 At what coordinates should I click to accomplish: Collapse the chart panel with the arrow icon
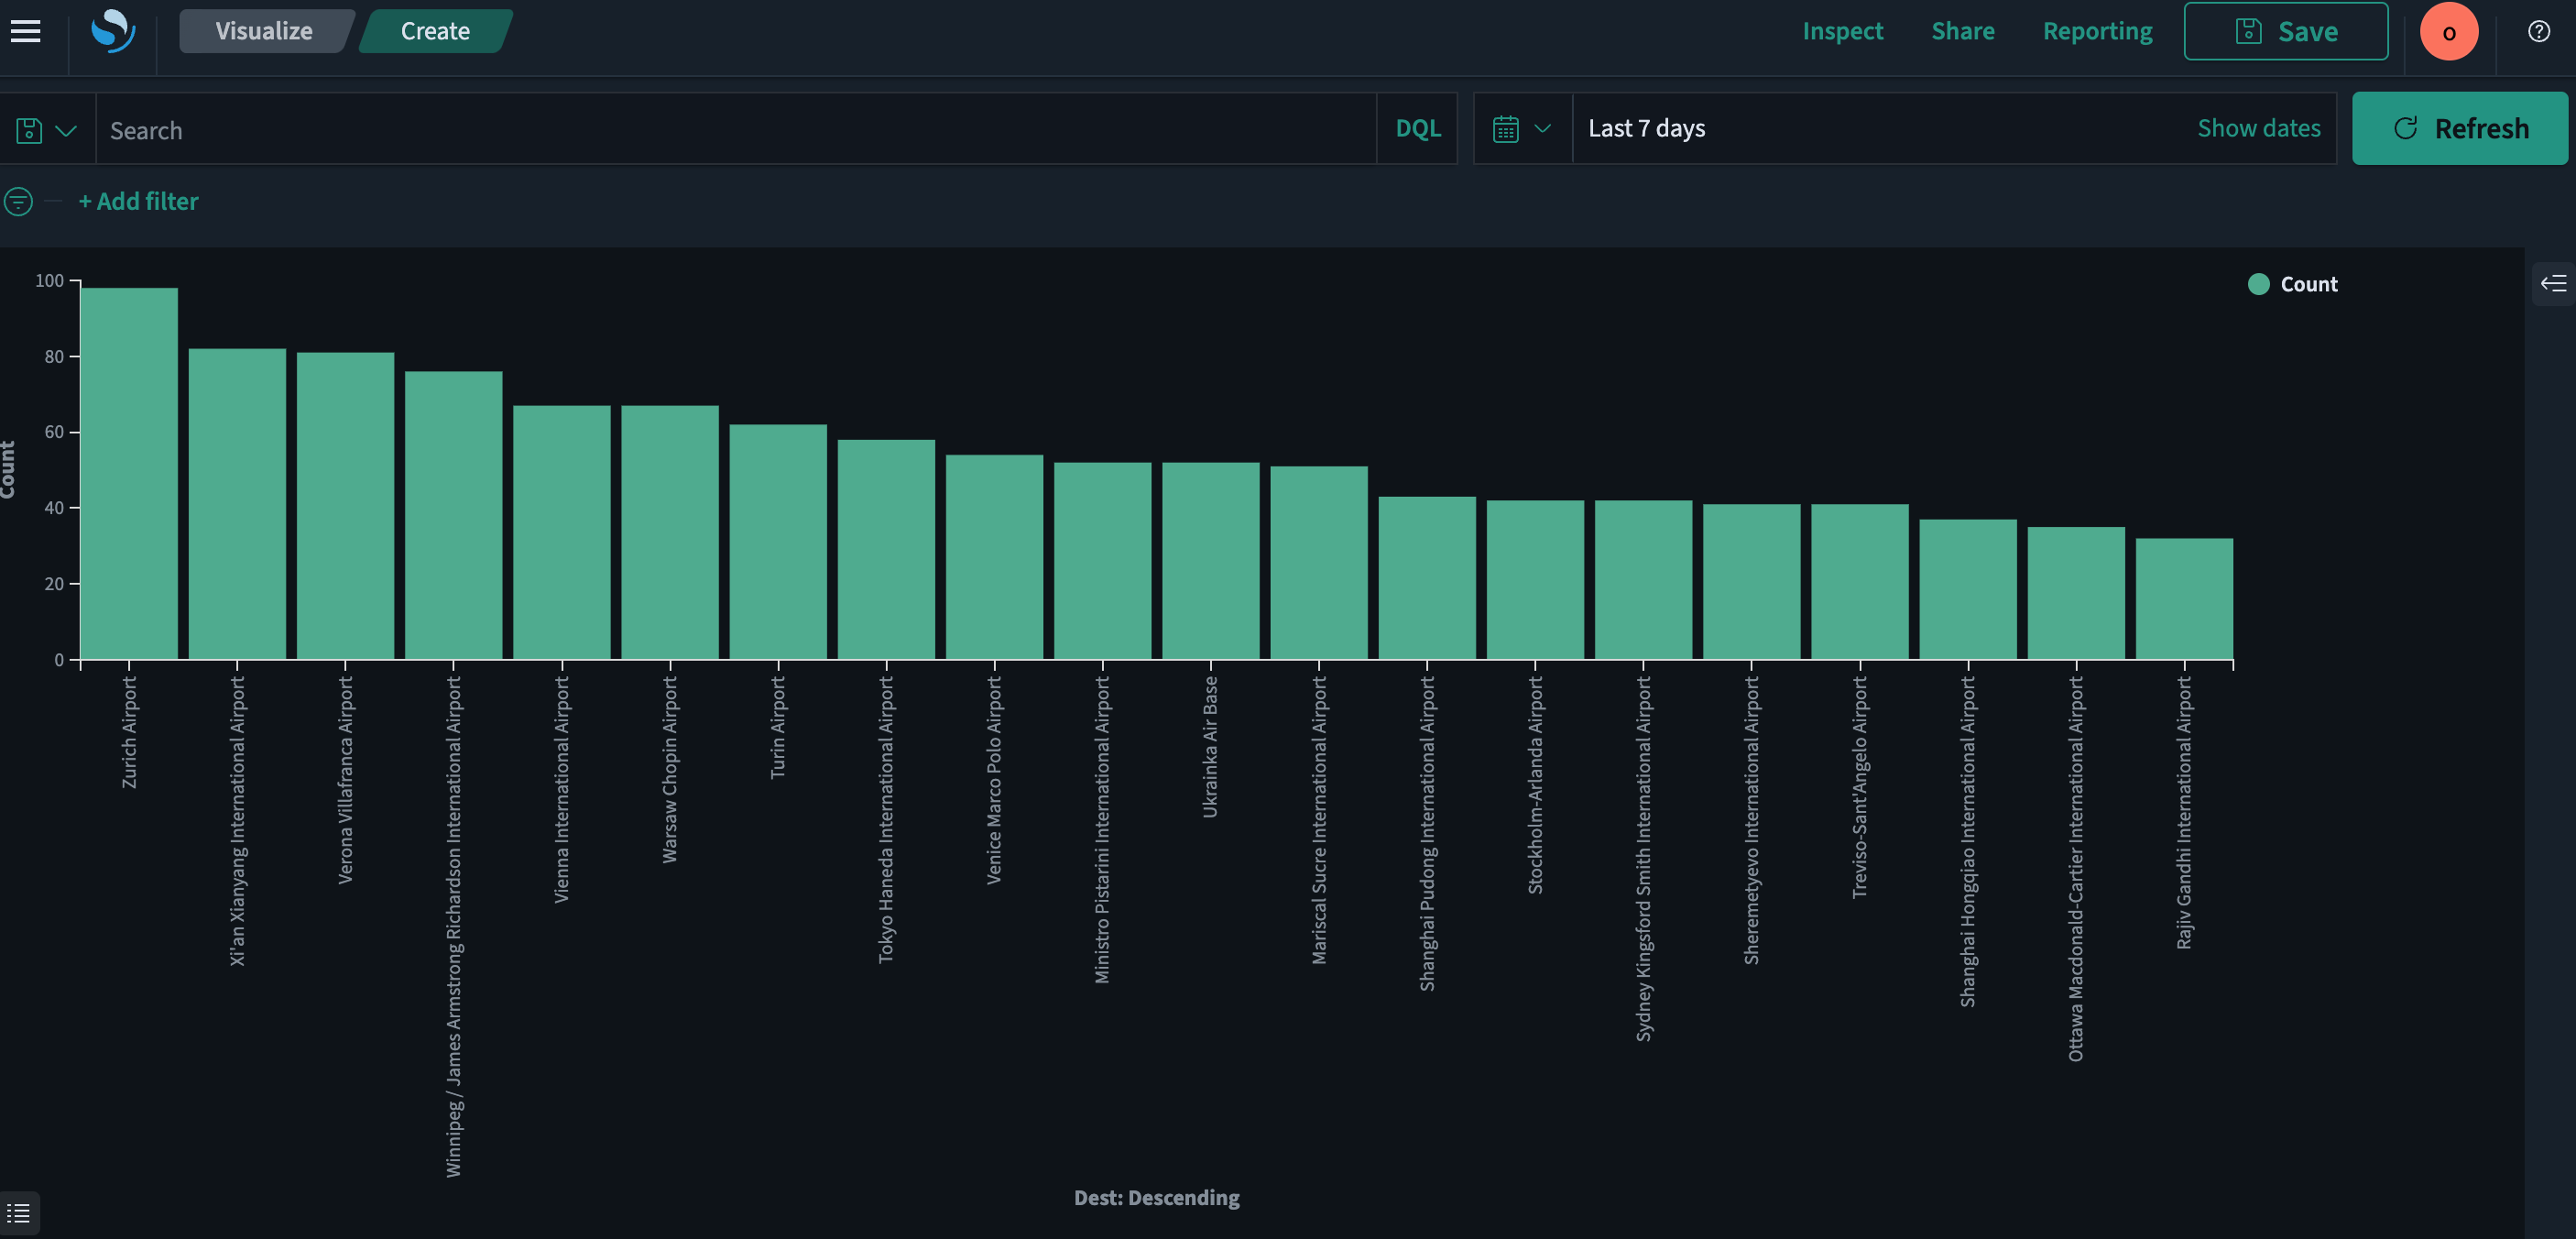[x=2553, y=284]
